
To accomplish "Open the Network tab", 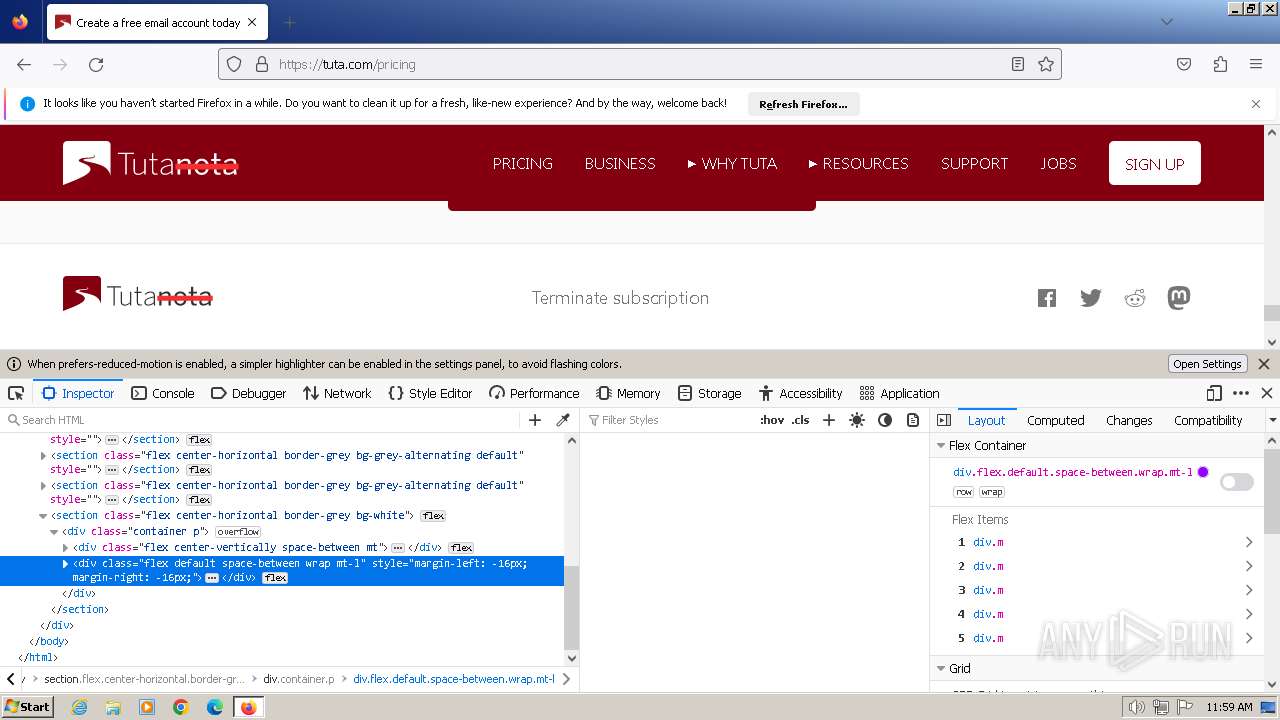I will point(337,393).
